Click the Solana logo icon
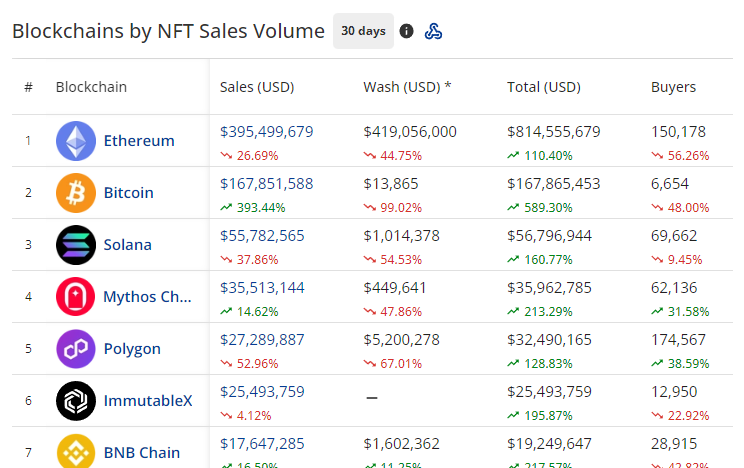Image resolution: width=744 pixels, height=468 pixels. [x=76, y=245]
